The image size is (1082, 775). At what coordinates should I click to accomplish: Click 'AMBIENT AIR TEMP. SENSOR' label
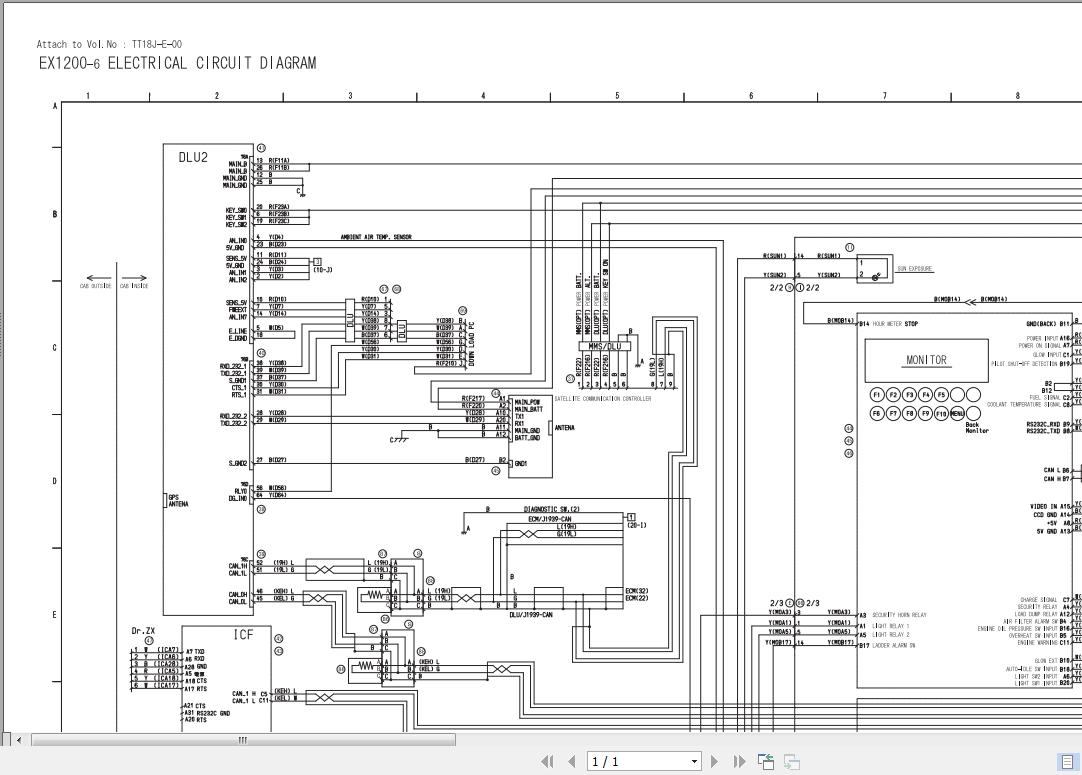pos(375,237)
